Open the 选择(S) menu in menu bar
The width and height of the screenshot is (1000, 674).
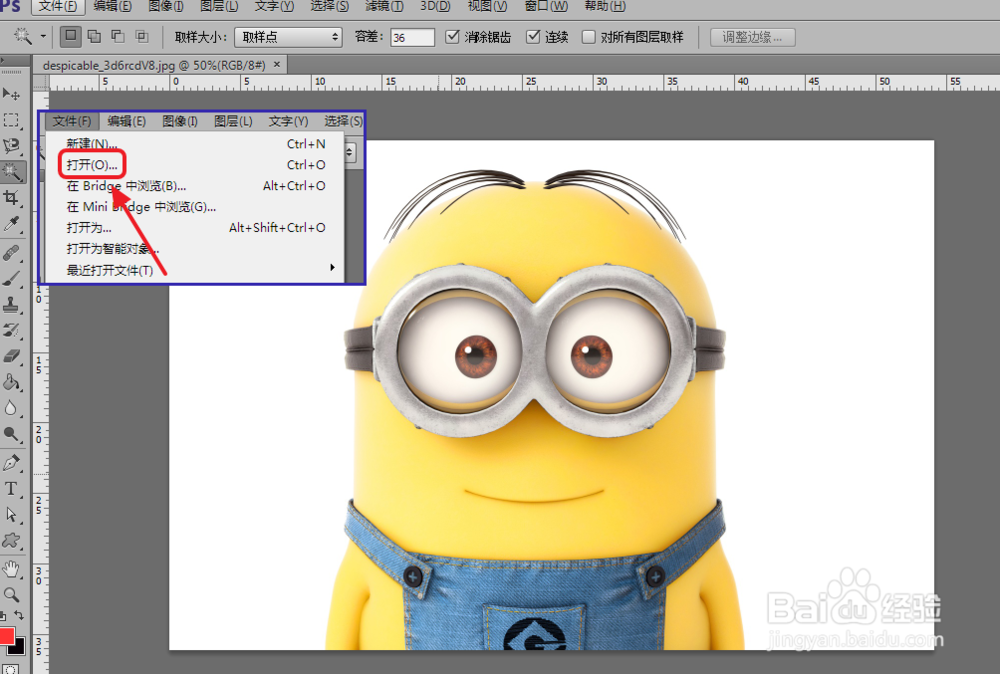(329, 6)
